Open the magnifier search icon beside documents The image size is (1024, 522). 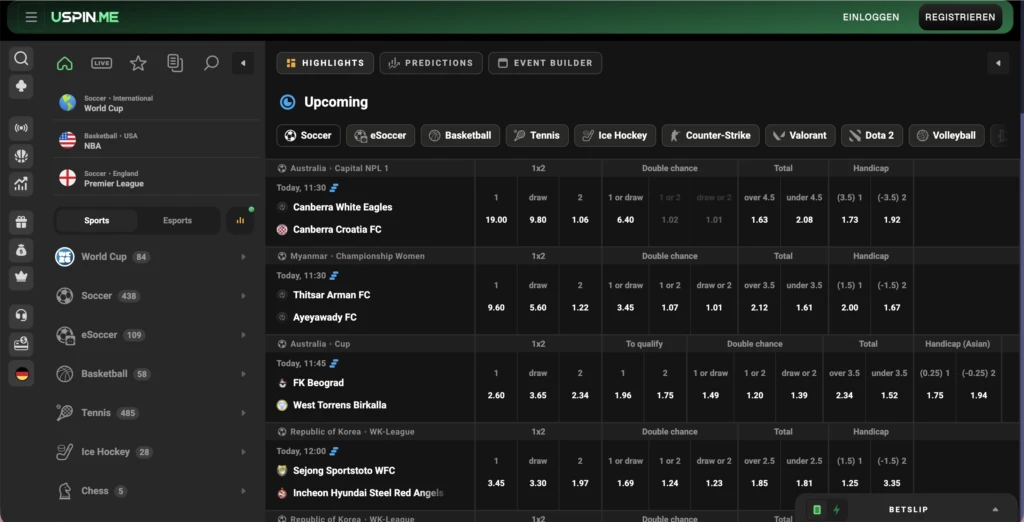tap(211, 63)
